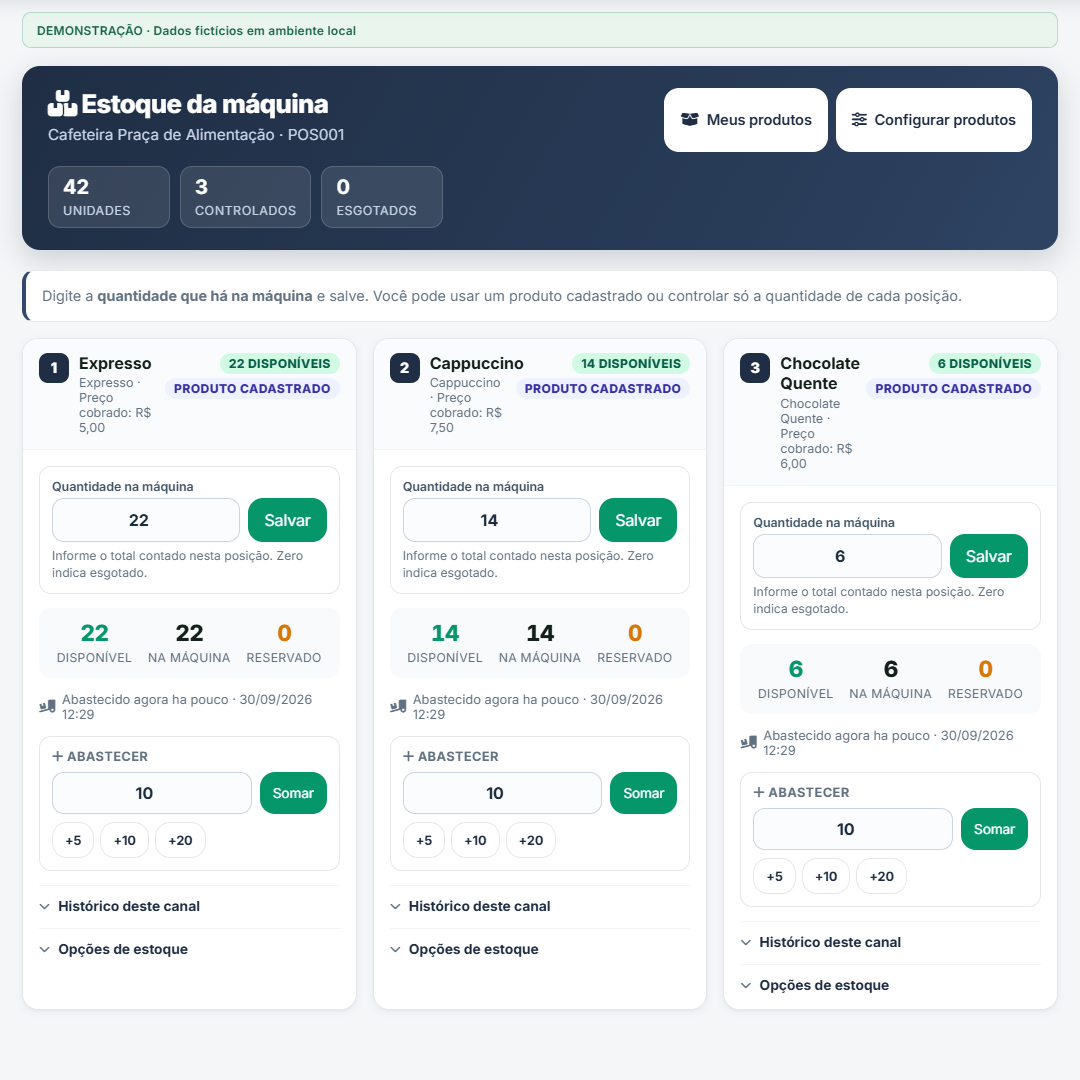The width and height of the screenshot is (1080, 1080).
Task: Click Expresso's green Disponível value 22
Action: coord(94,633)
